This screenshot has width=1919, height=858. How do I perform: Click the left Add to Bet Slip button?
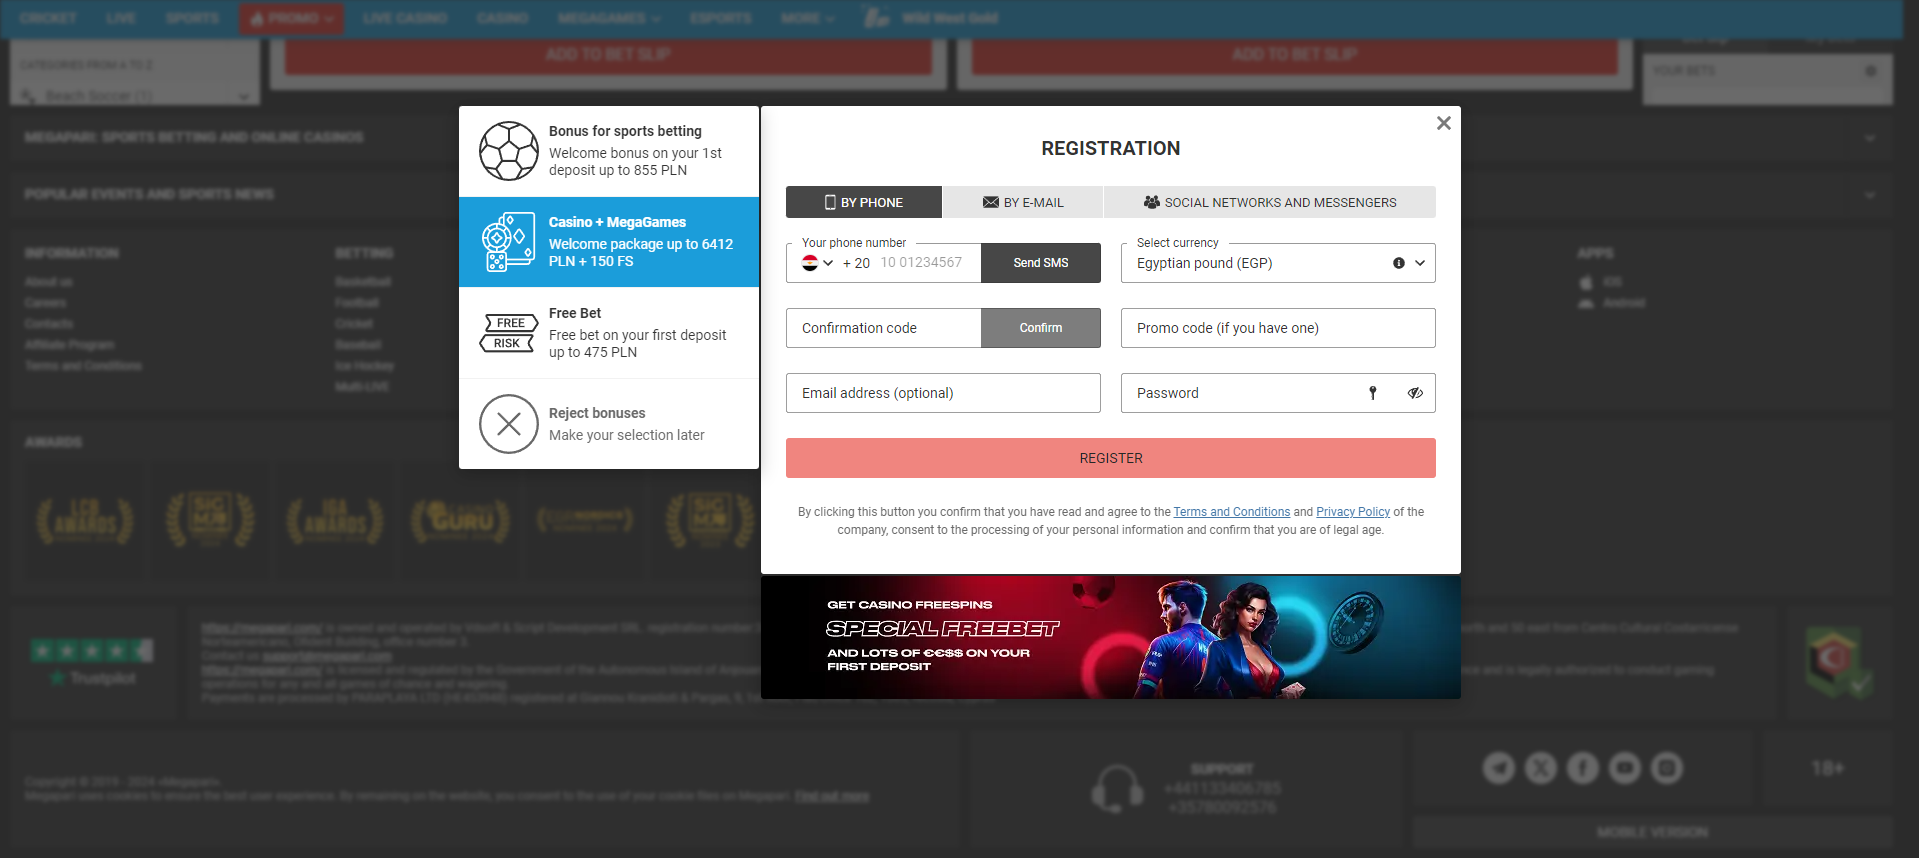tap(608, 54)
